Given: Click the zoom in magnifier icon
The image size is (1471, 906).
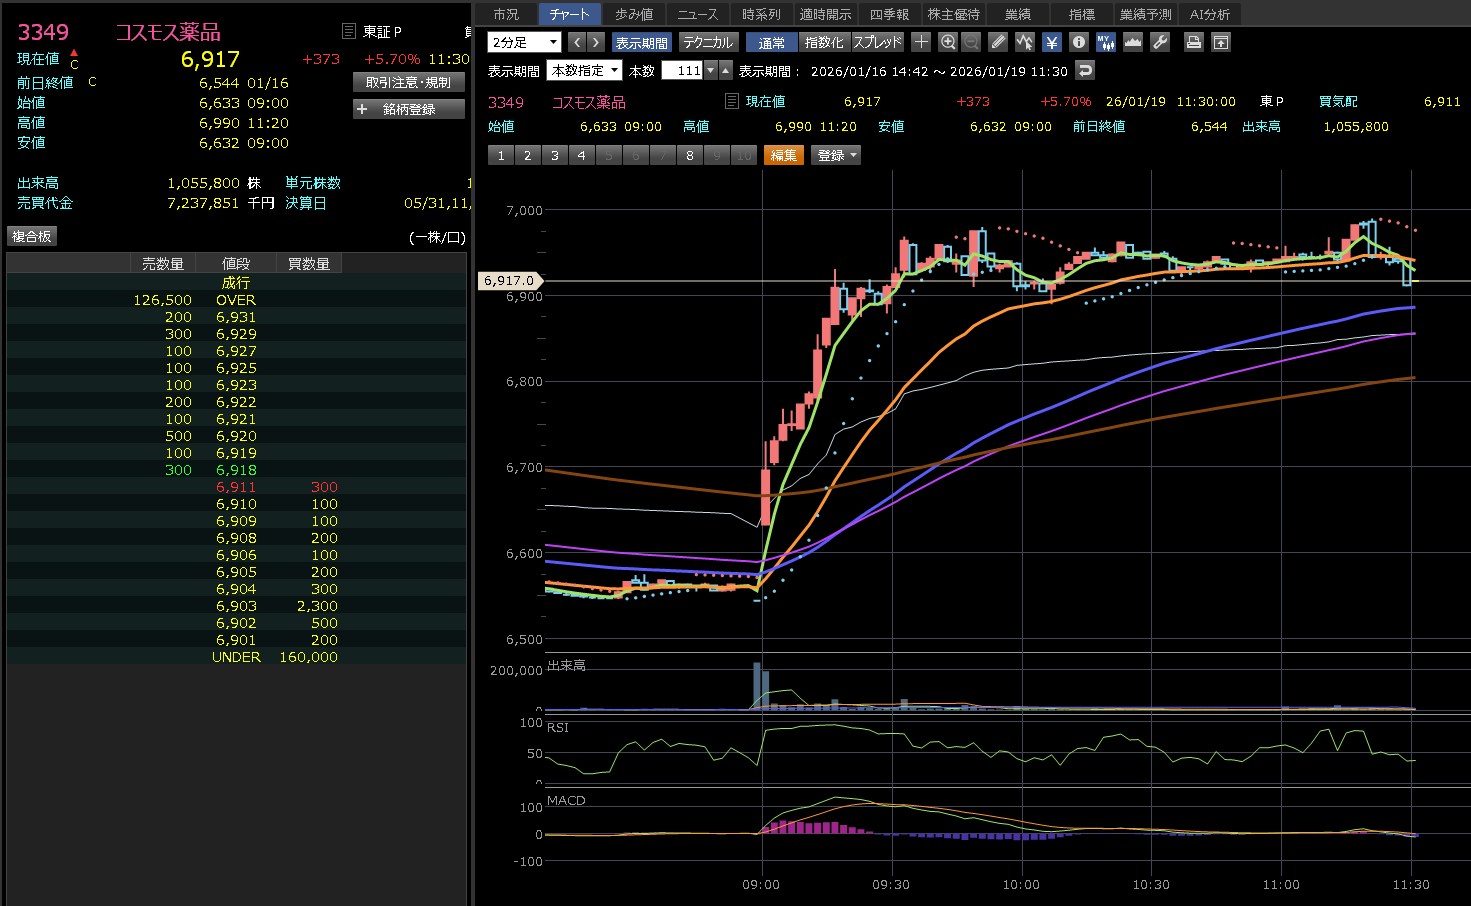Looking at the screenshot, I should [x=948, y=42].
